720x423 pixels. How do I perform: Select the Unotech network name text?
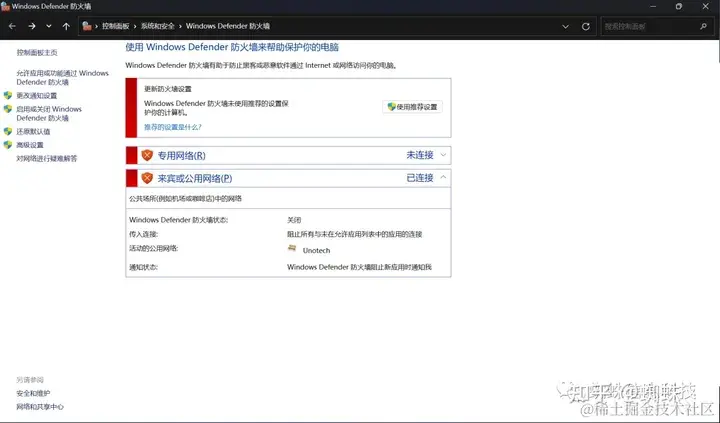coord(316,251)
